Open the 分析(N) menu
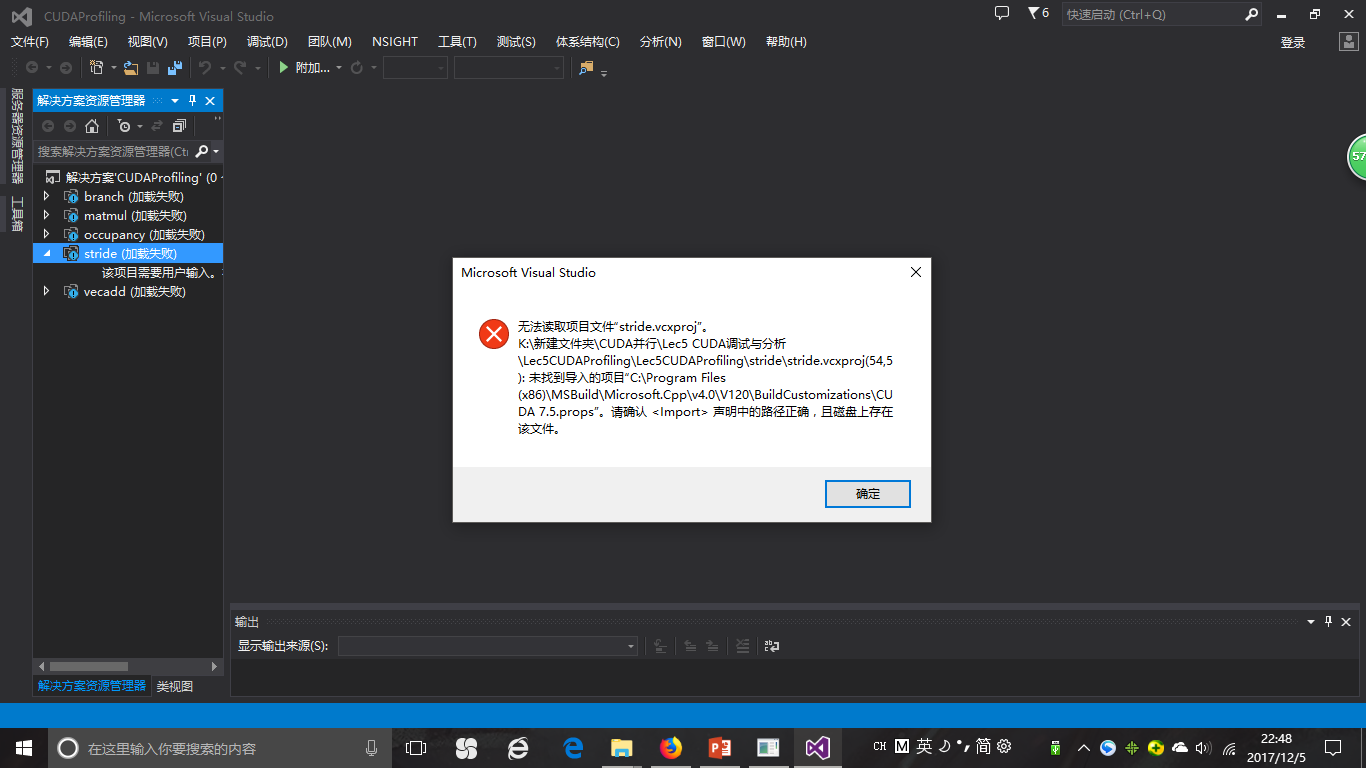This screenshot has width=1366, height=768. point(660,42)
